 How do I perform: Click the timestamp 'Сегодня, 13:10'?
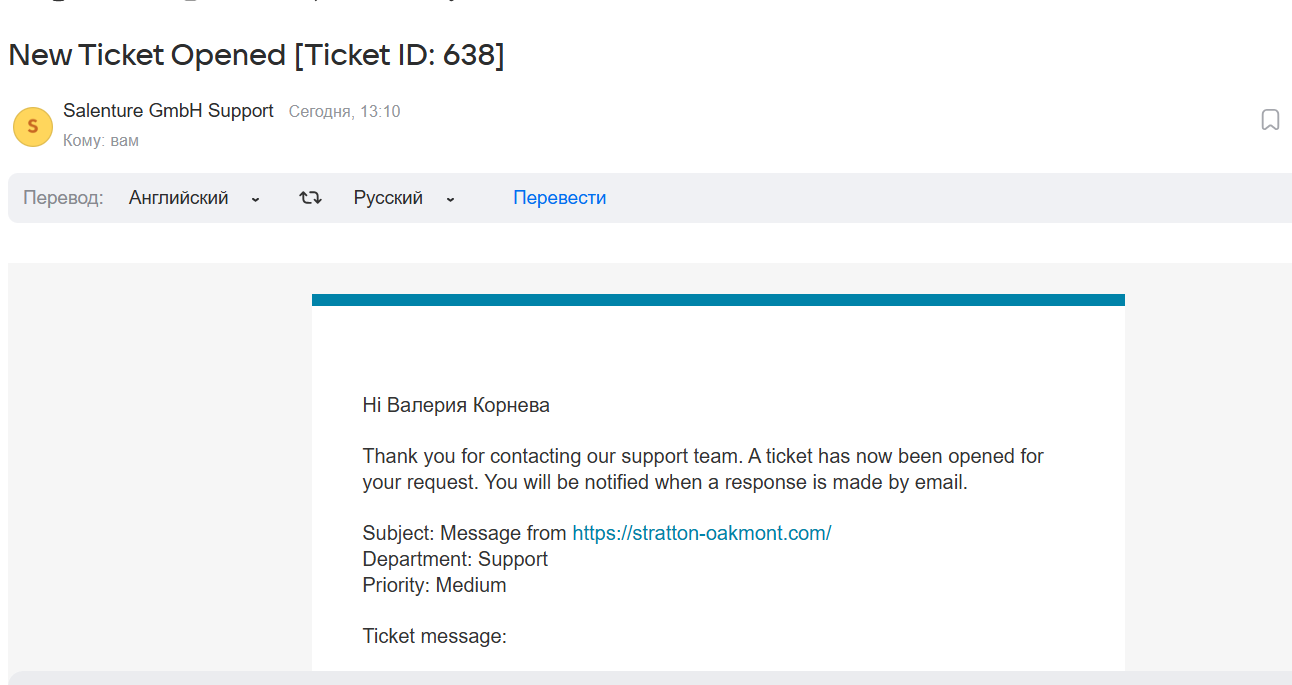click(344, 112)
